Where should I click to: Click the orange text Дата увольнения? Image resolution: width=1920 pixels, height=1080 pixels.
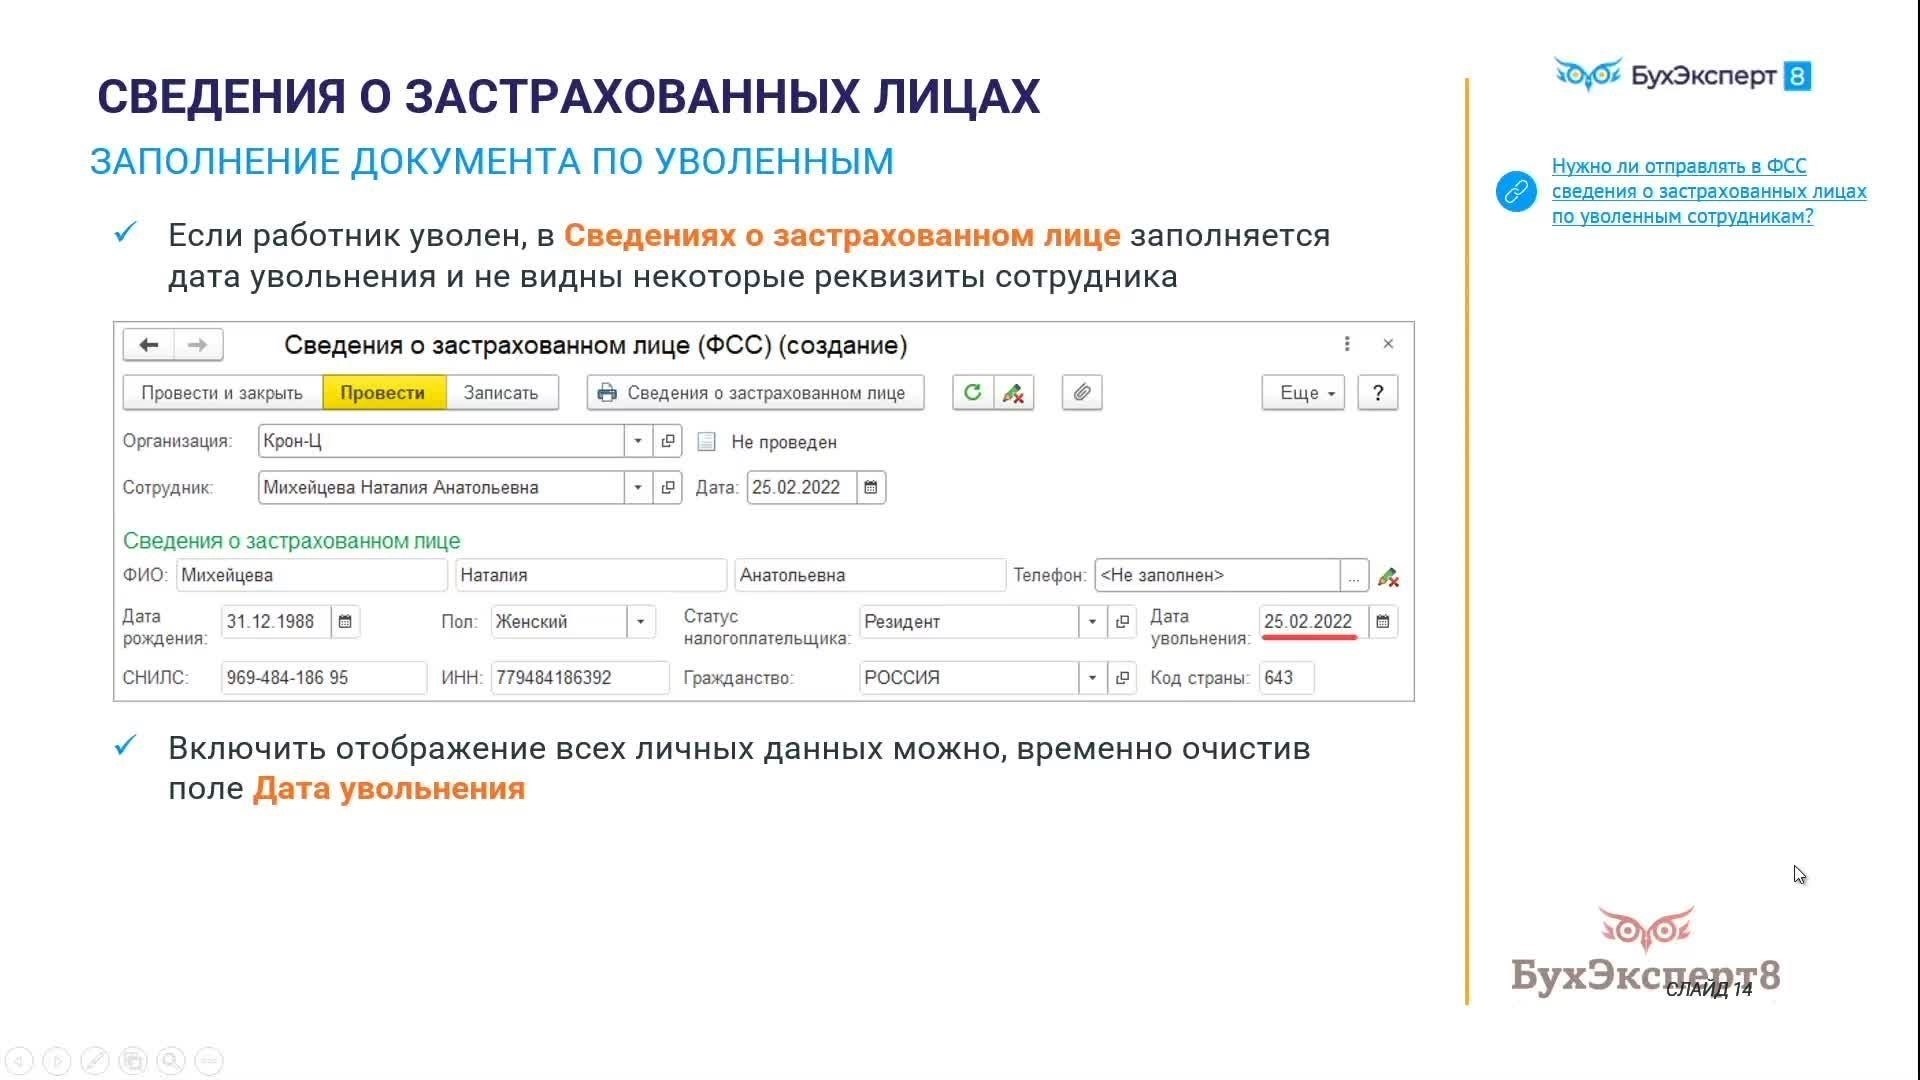click(389, 788)
